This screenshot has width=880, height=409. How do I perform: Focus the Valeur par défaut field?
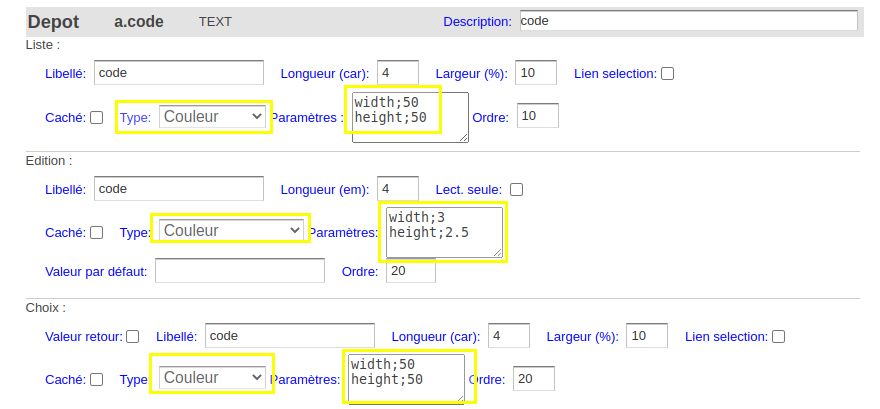[x=240, y=271]
